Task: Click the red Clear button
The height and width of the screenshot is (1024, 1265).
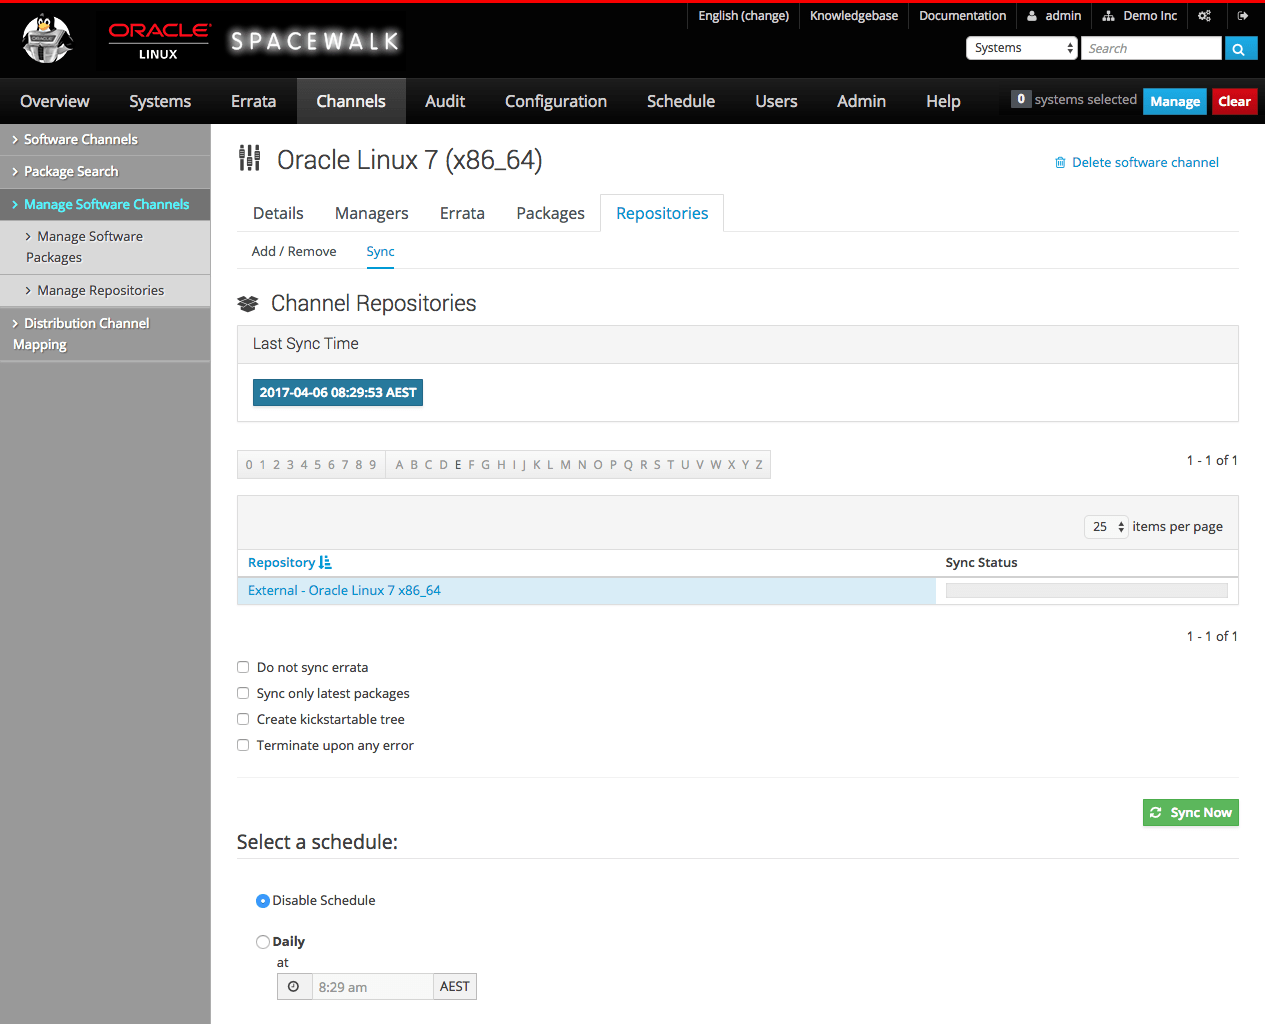Action: point(1234,101)
